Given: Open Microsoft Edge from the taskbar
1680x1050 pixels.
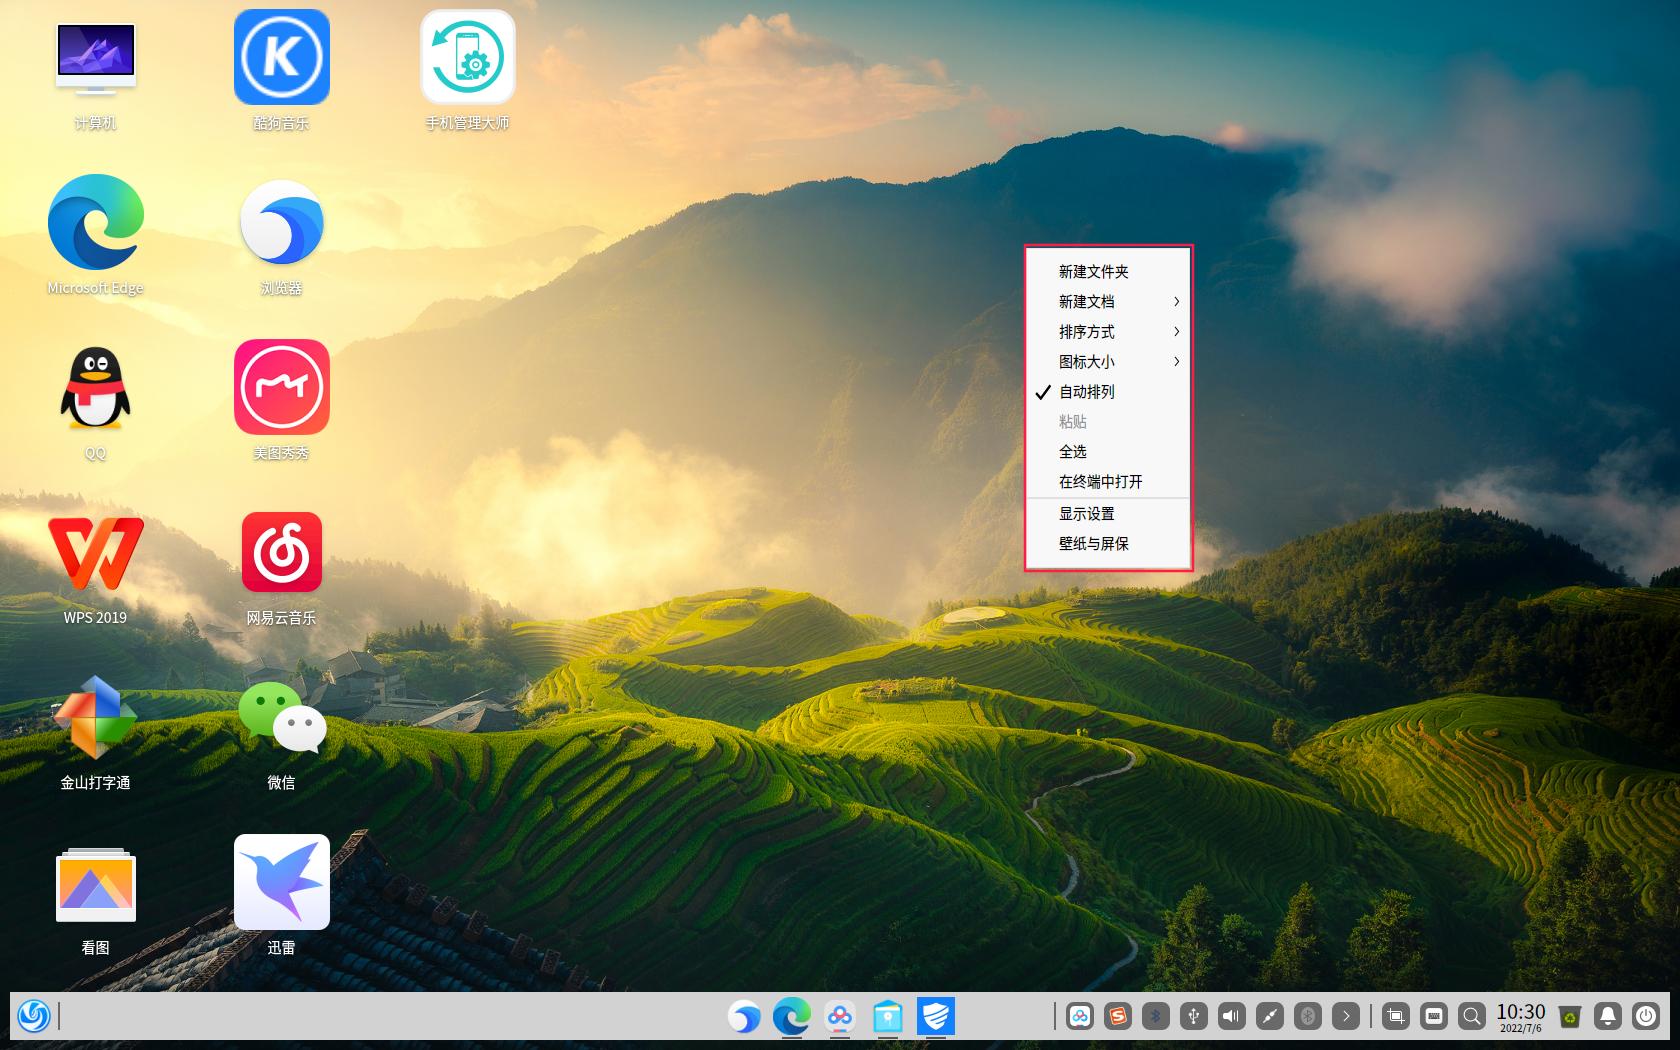Looking at the screenshot, I should click(793, 1018).
